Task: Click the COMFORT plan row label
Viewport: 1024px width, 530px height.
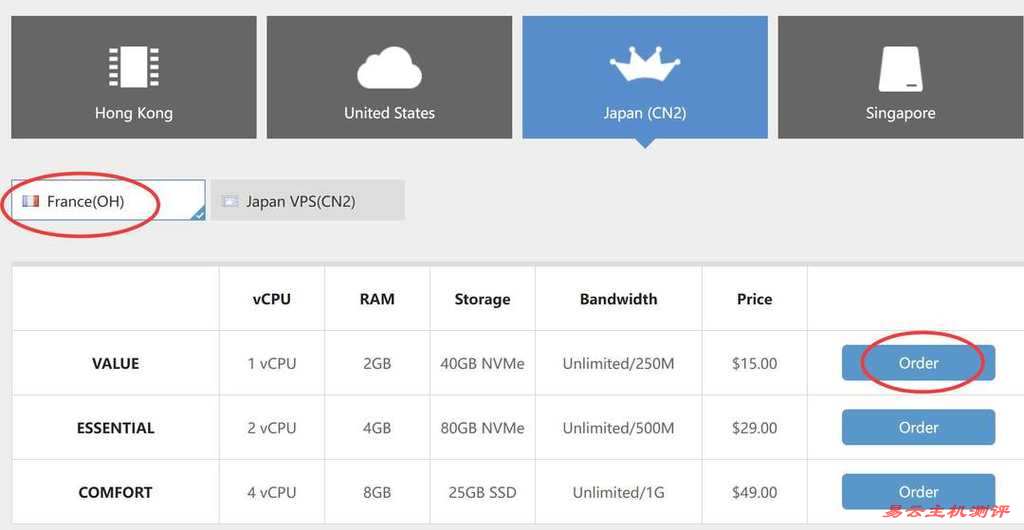Action: (x=116, y=492)
